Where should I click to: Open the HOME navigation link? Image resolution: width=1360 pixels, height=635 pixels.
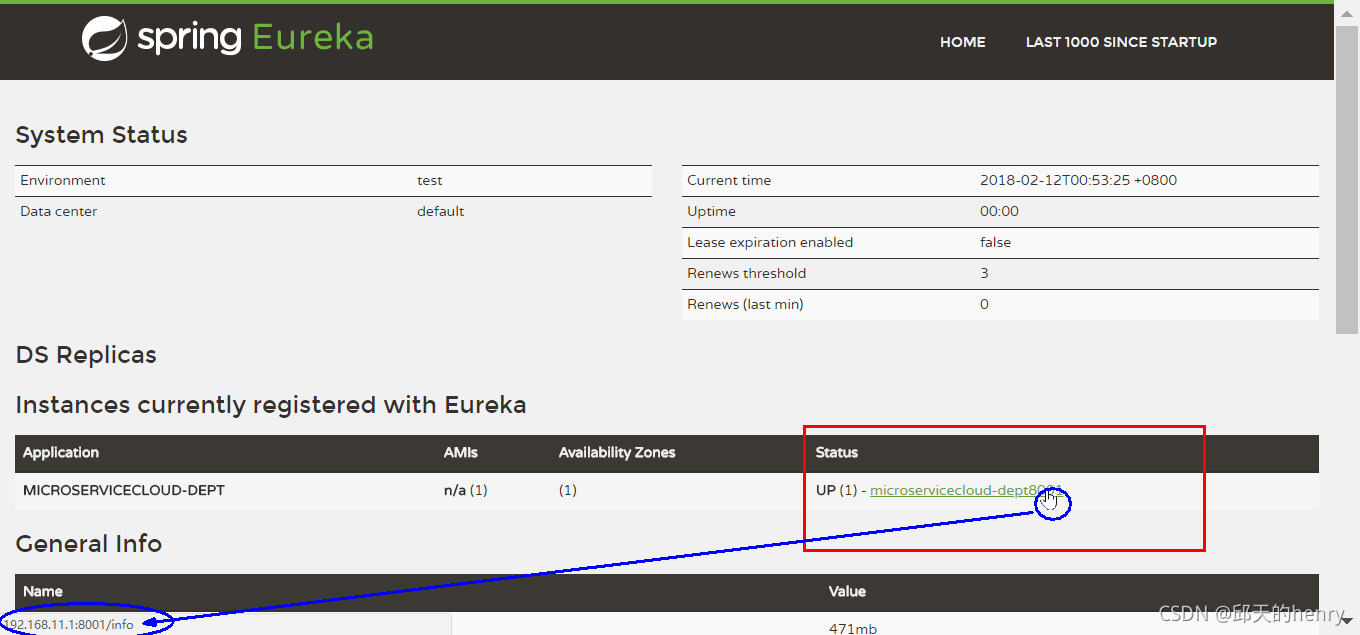click(x=962, y=42)
